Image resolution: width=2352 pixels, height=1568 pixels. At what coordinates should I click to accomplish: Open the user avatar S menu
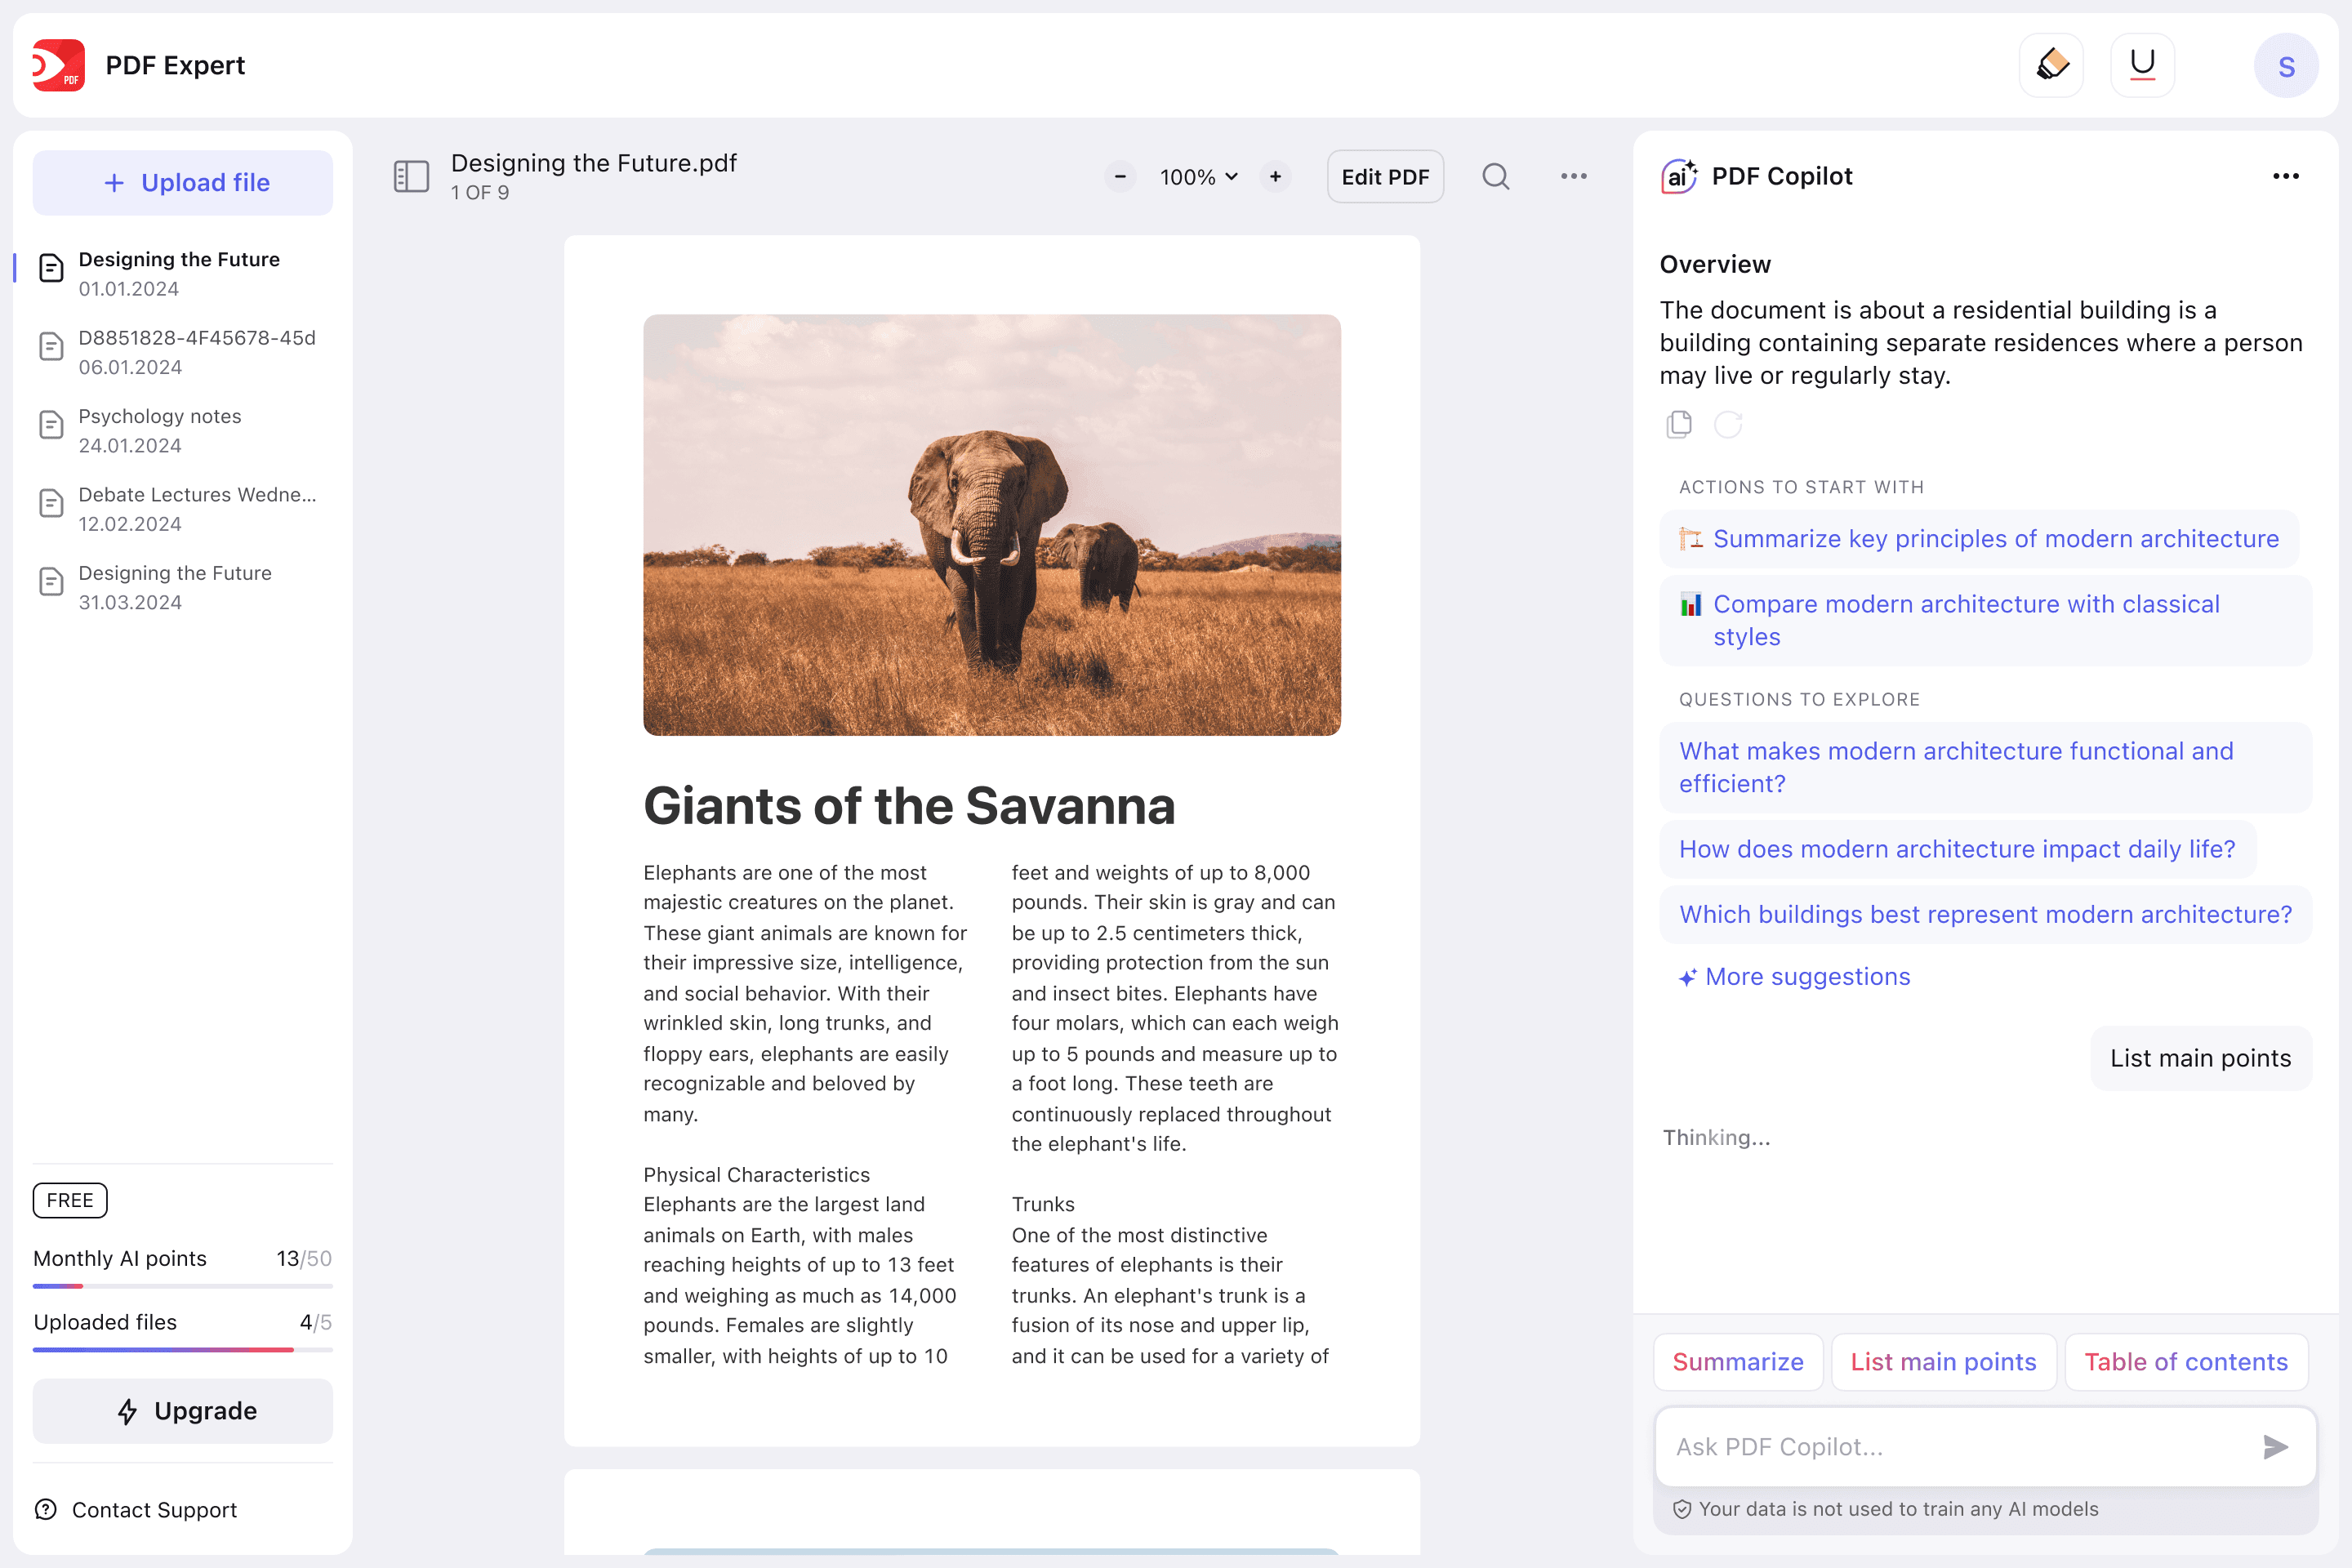point(2286,66)
